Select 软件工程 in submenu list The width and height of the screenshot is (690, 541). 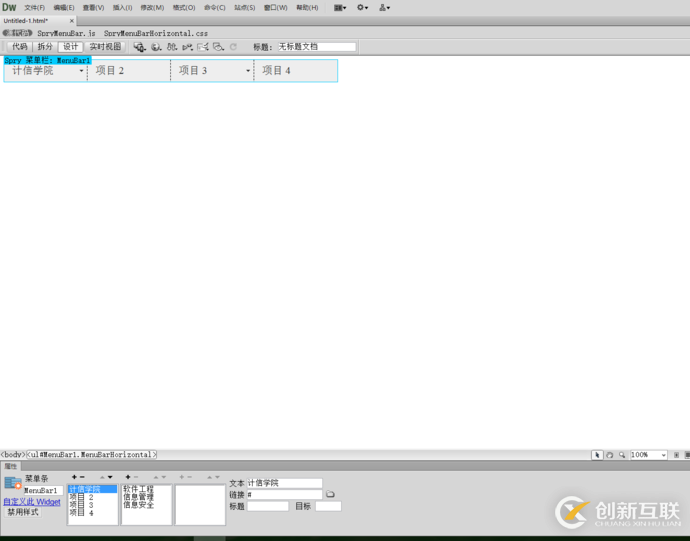[138, 489]
